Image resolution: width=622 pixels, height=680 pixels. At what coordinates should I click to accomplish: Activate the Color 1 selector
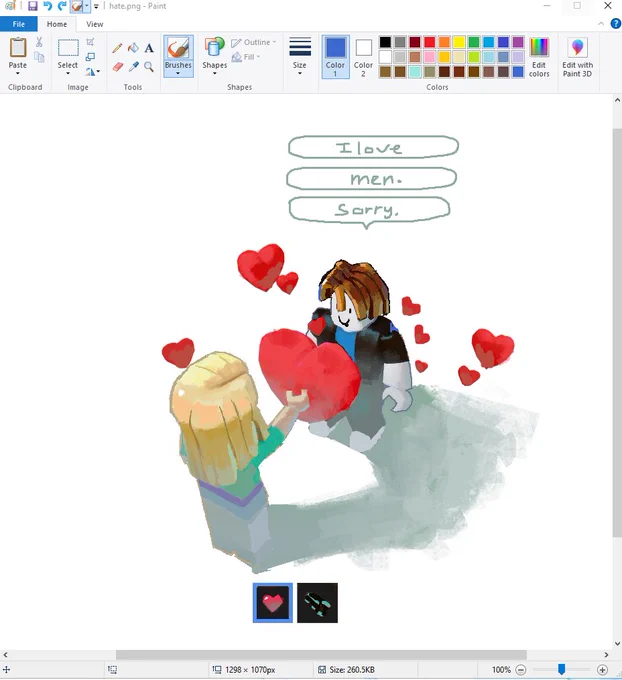(x=335, y=57)
